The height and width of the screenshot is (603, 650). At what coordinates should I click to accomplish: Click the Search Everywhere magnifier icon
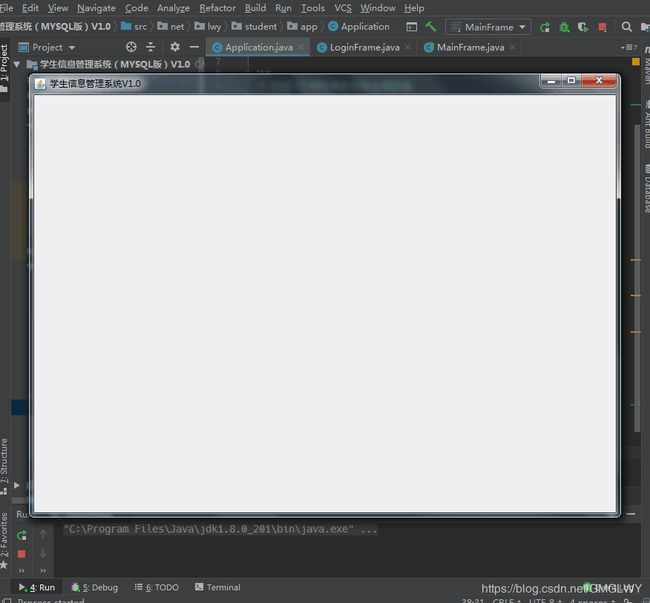626,27
